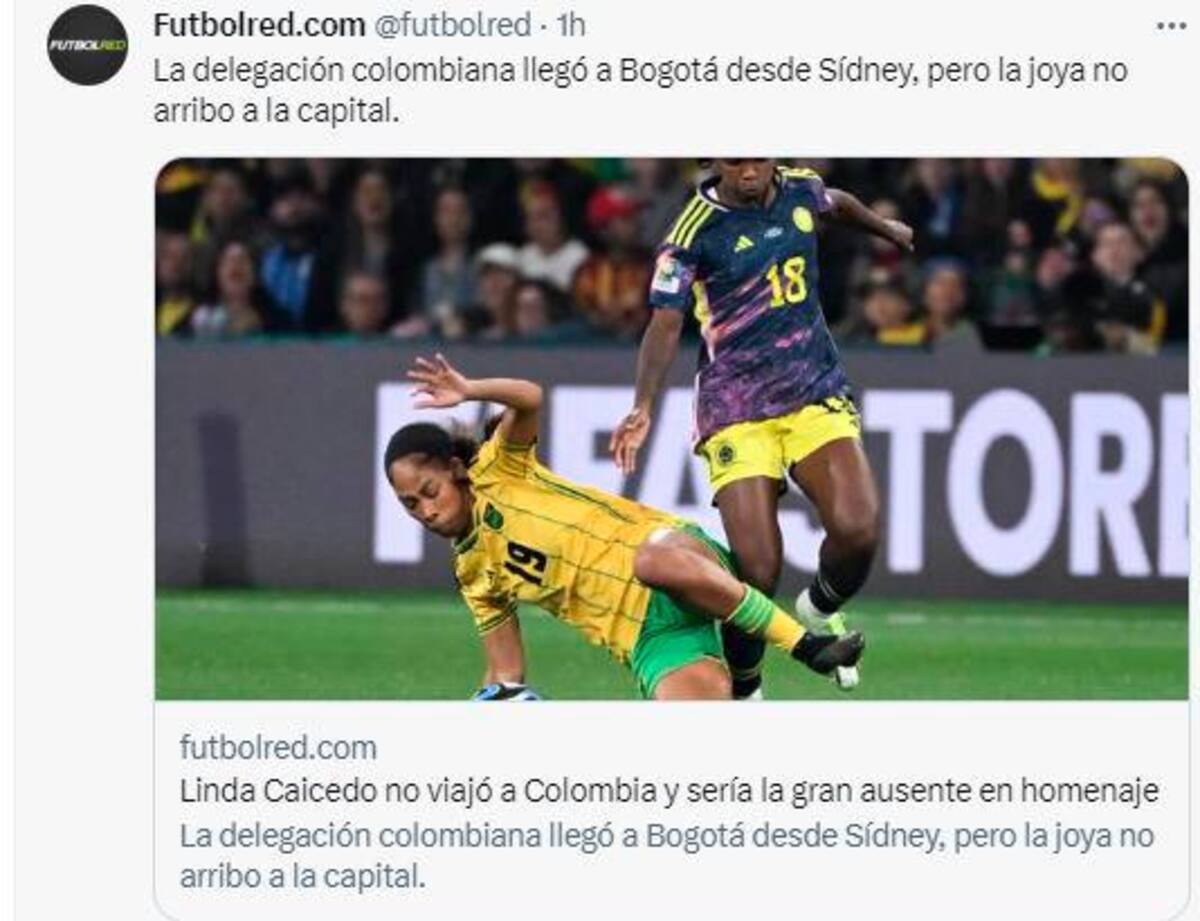
Task: Open the @futbolred handle link
Action: point(452,26)
